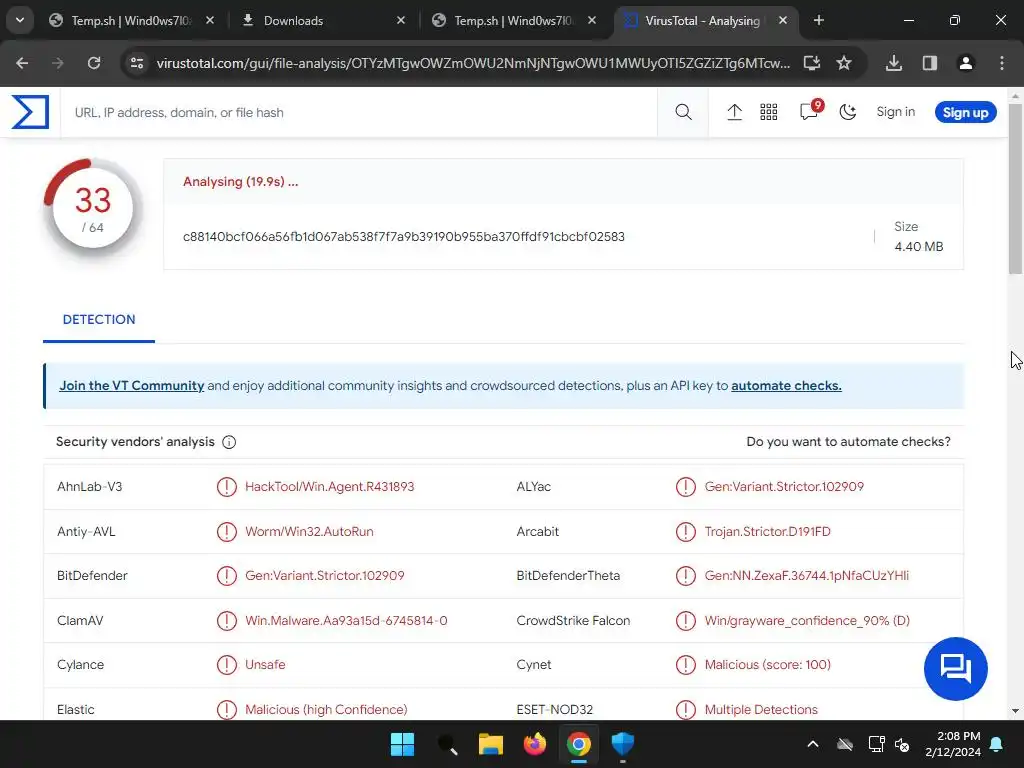Click the VirusTotal logo icon
This screenshot has height=768, width=1024.
30,112
